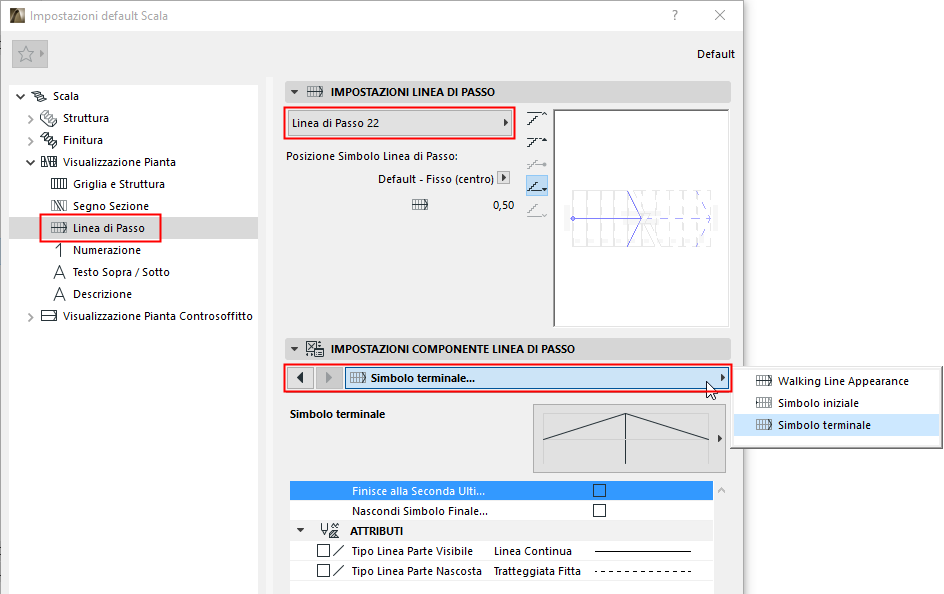Screen dimensions: 944x594
Task: Select the Struttura tree item
Action: click(x=85, y=118)
